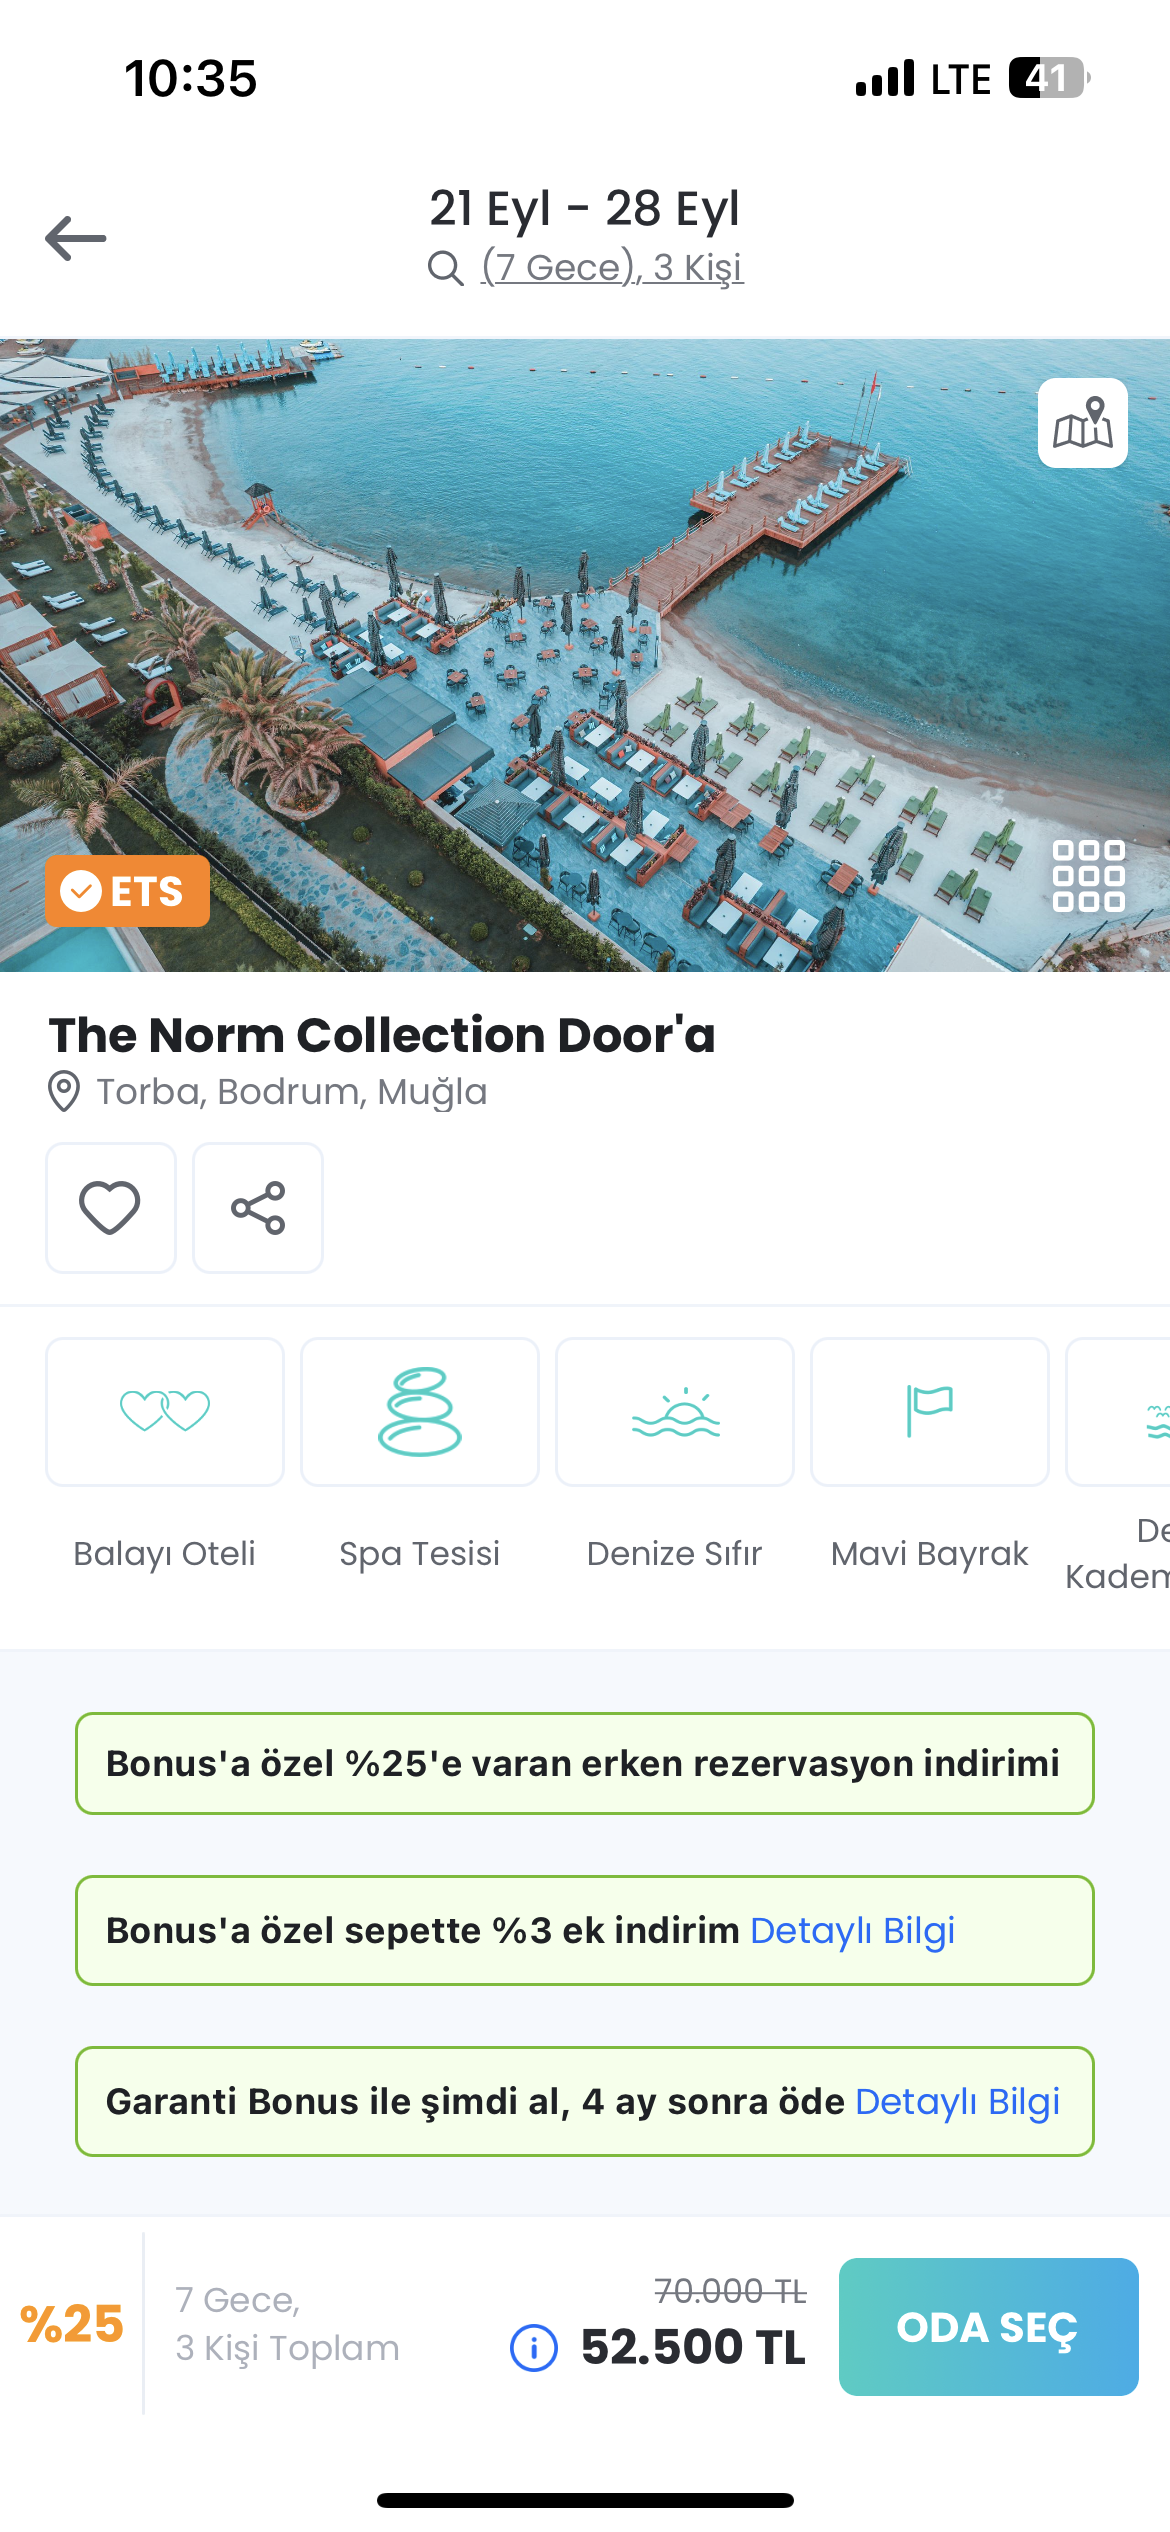Screen dimensions: 1170x2532
Task: Tap the hotel beach photo
Action: pos(585,655)
